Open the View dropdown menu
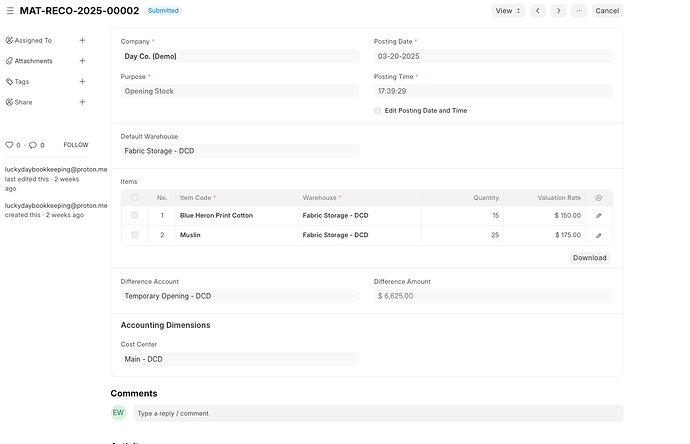This screenshot has height=444, width=690. point(507,11)
